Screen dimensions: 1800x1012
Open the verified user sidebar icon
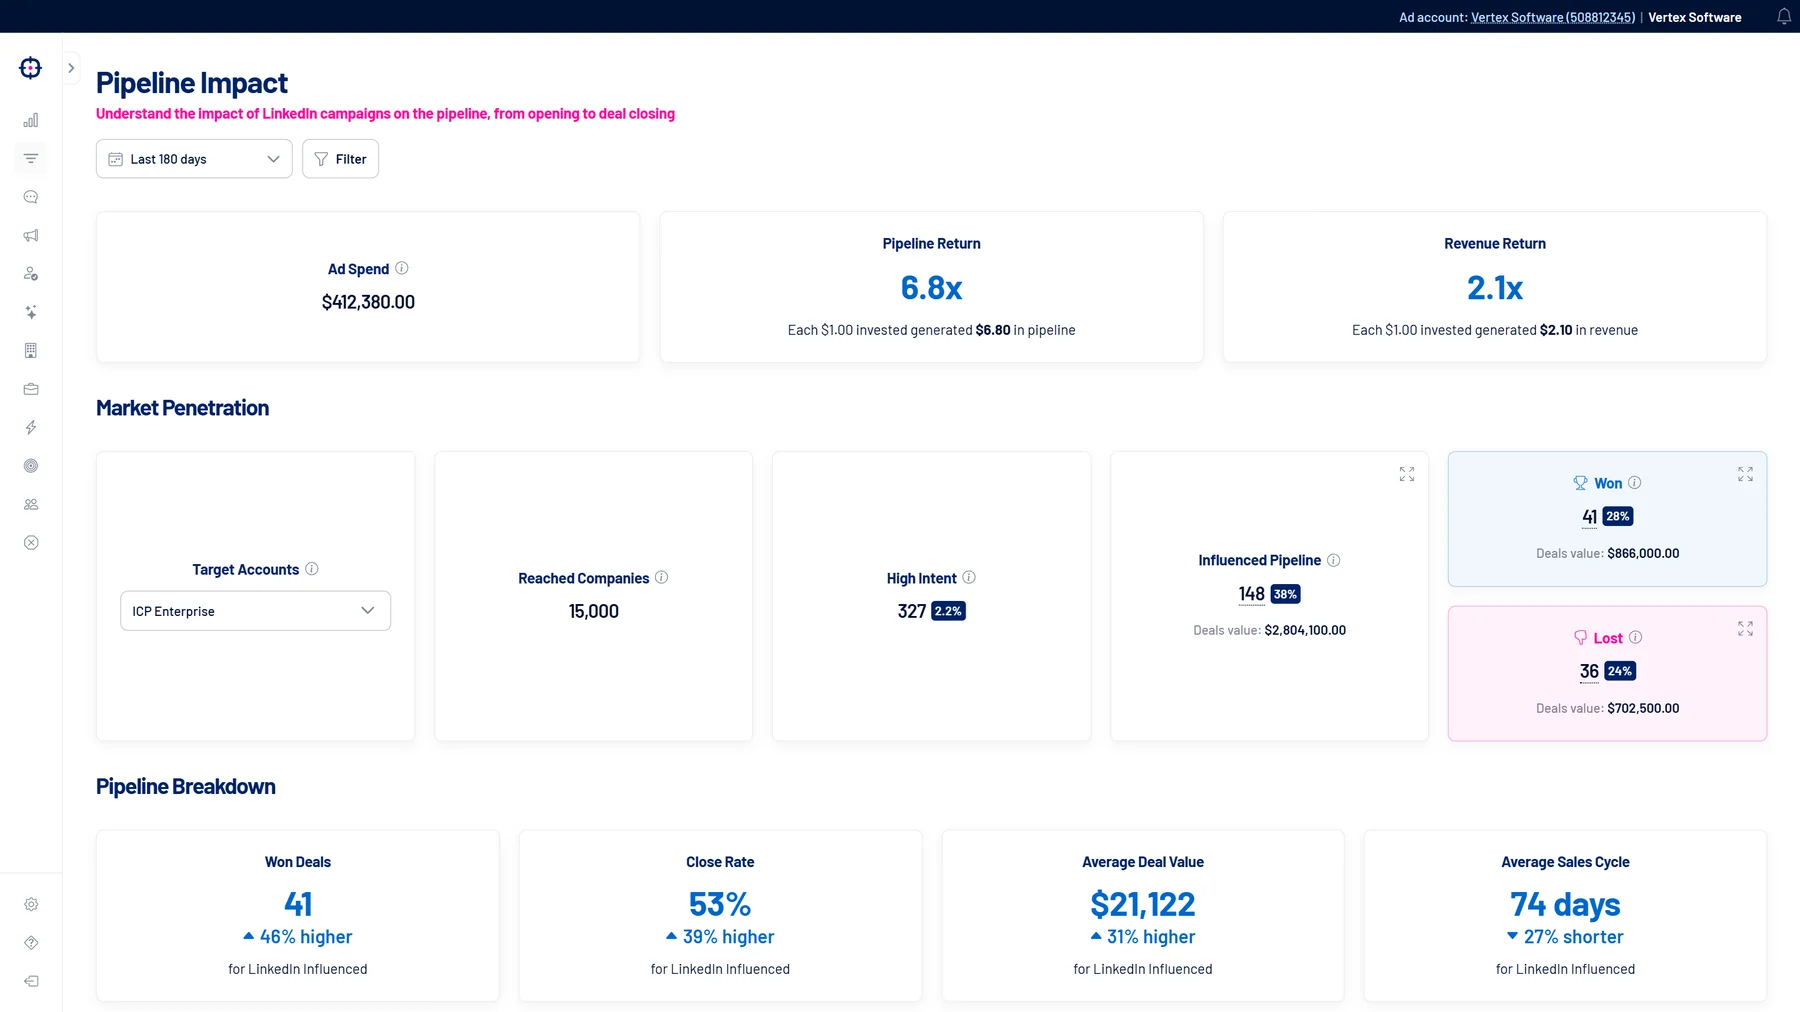click(x=31, y=274)
